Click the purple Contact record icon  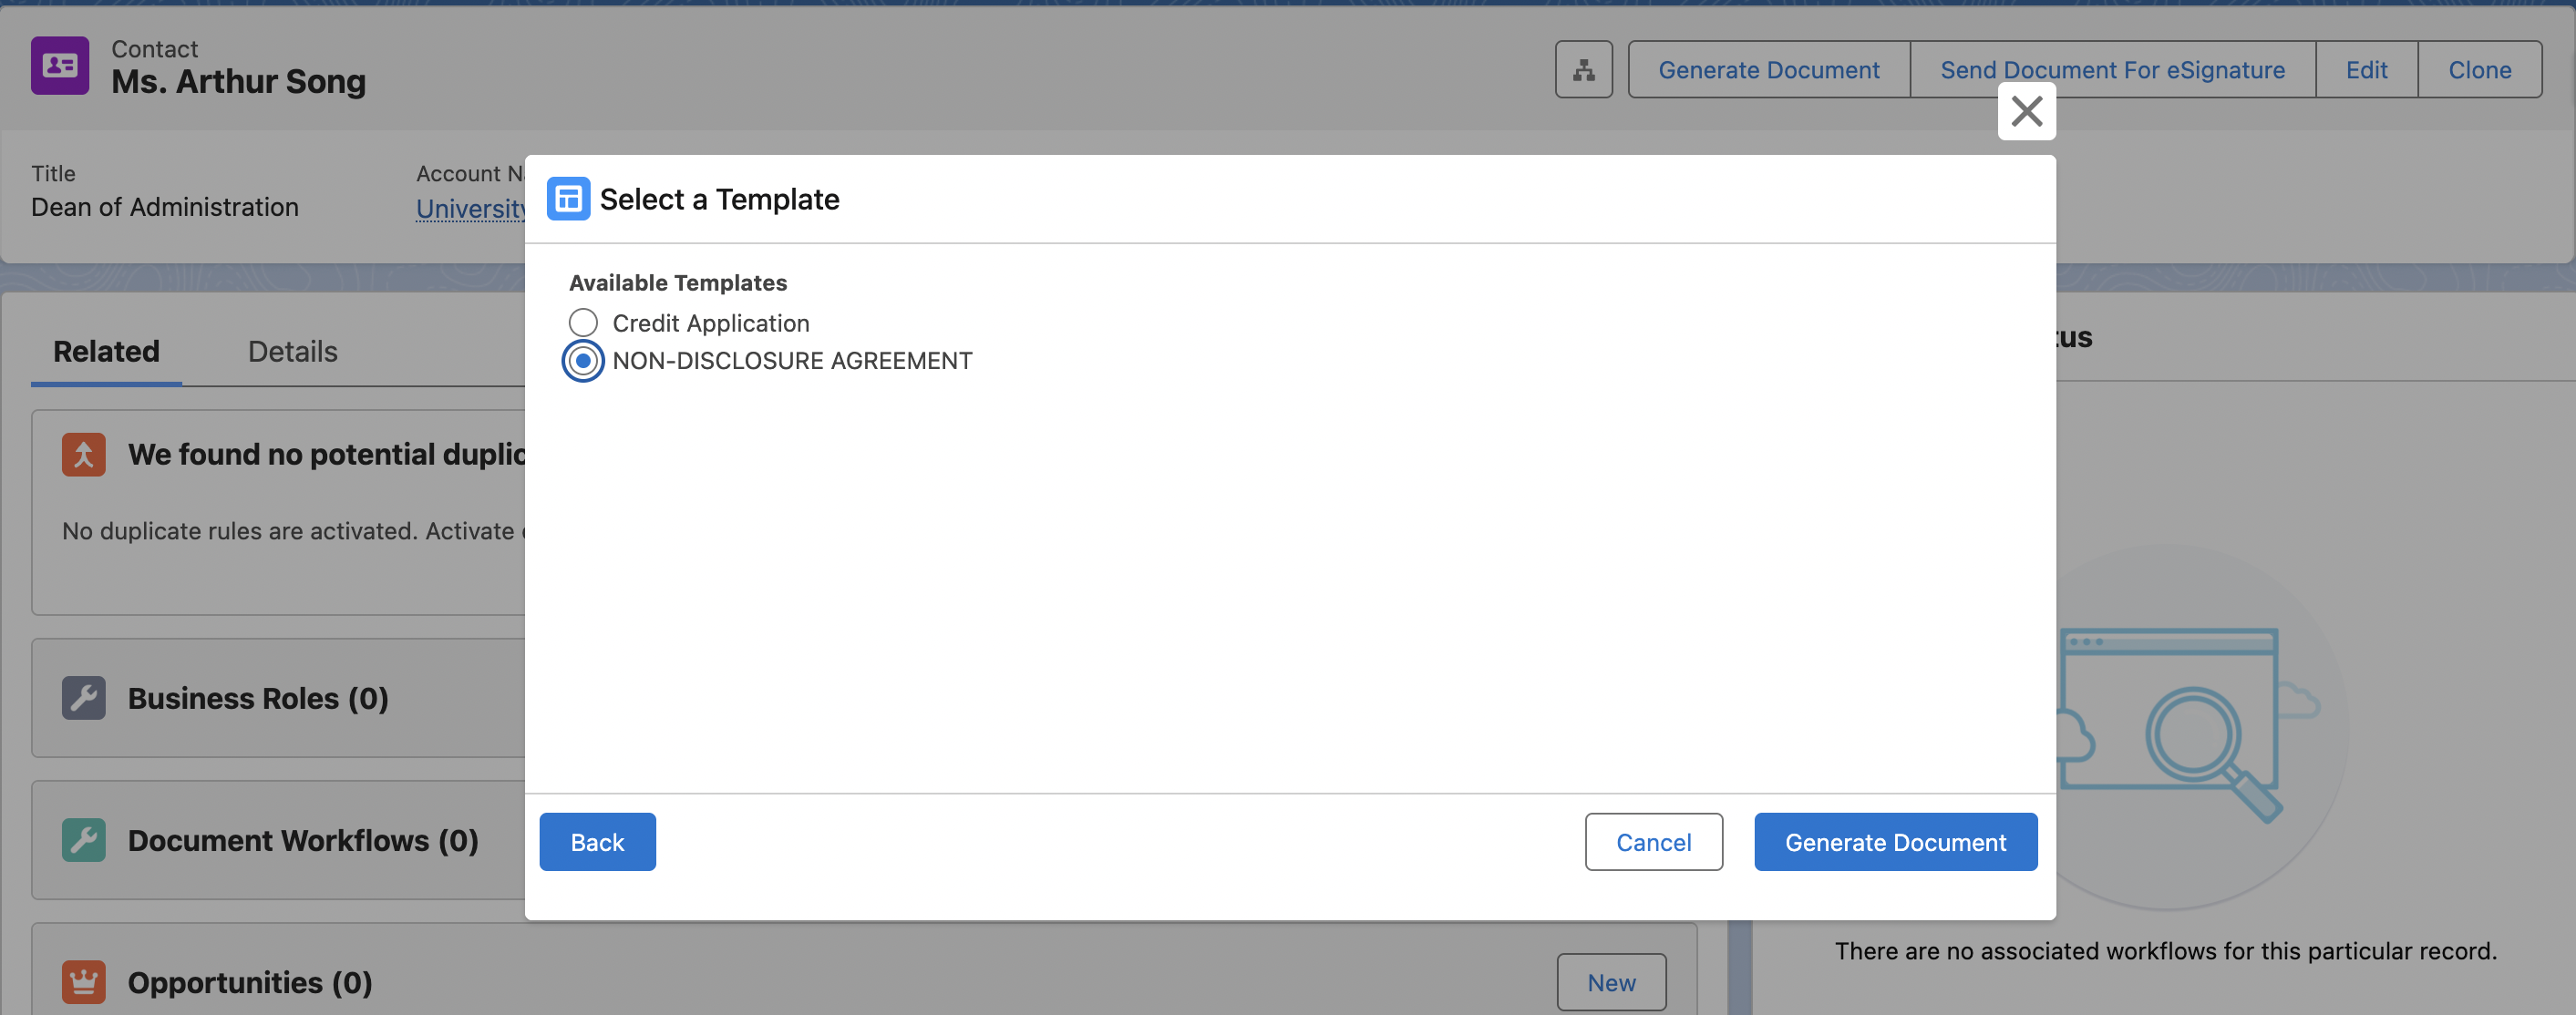pos(60,66)
